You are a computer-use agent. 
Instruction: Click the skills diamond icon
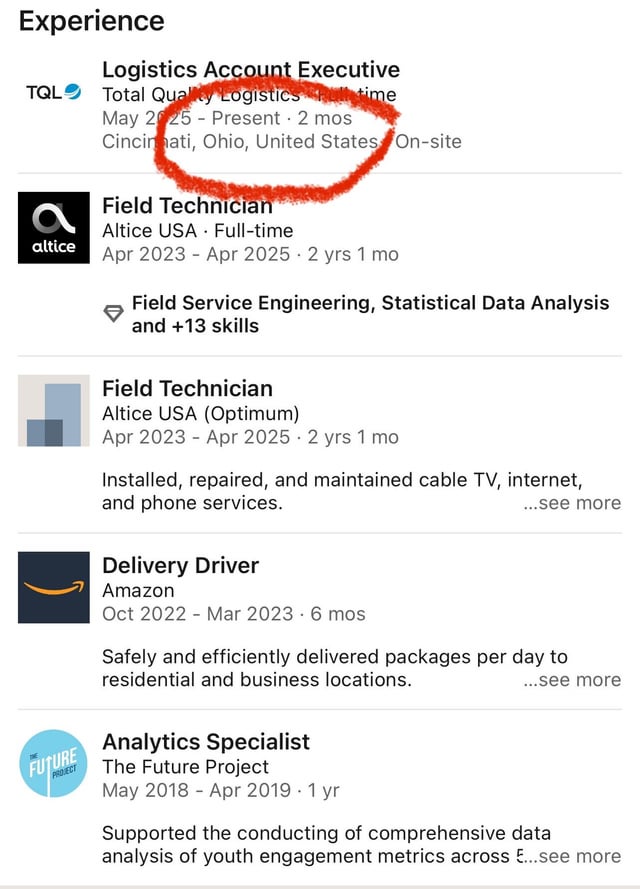coord(112,310)
